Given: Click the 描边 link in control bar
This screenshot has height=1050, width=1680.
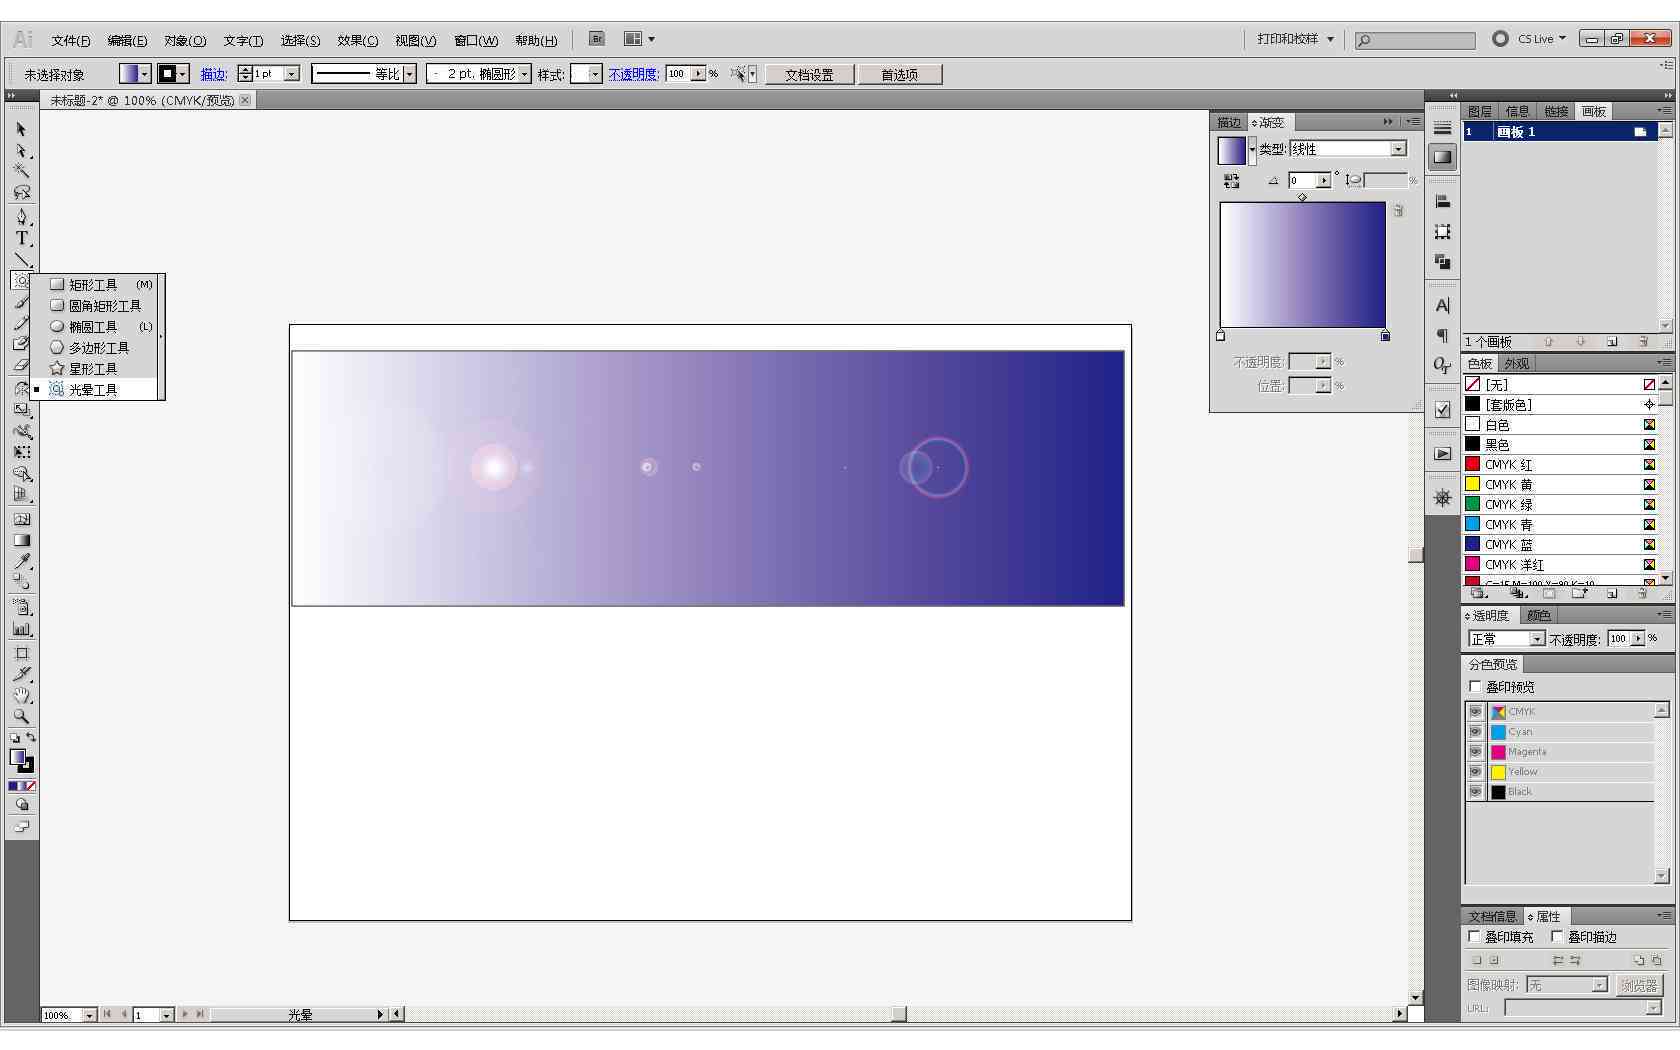Looking at the screenshot, I should click(x=214, y=75).
